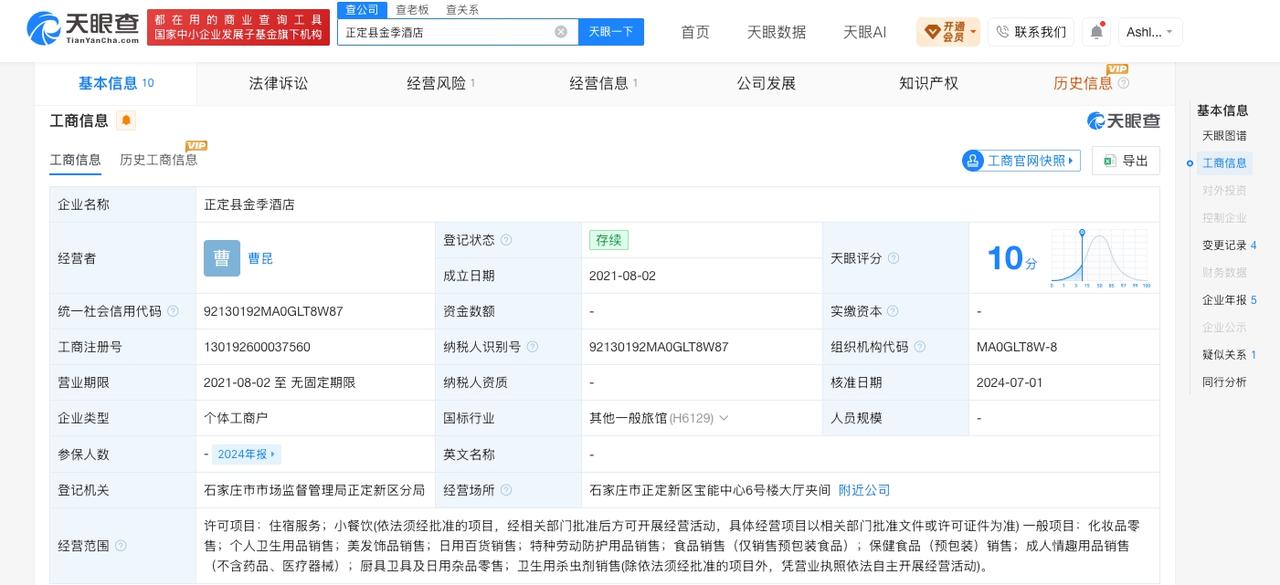Jump to 企业年报 in the sidebar
This screenshot has height=585, width=1280.
(x=1229, y=300)
